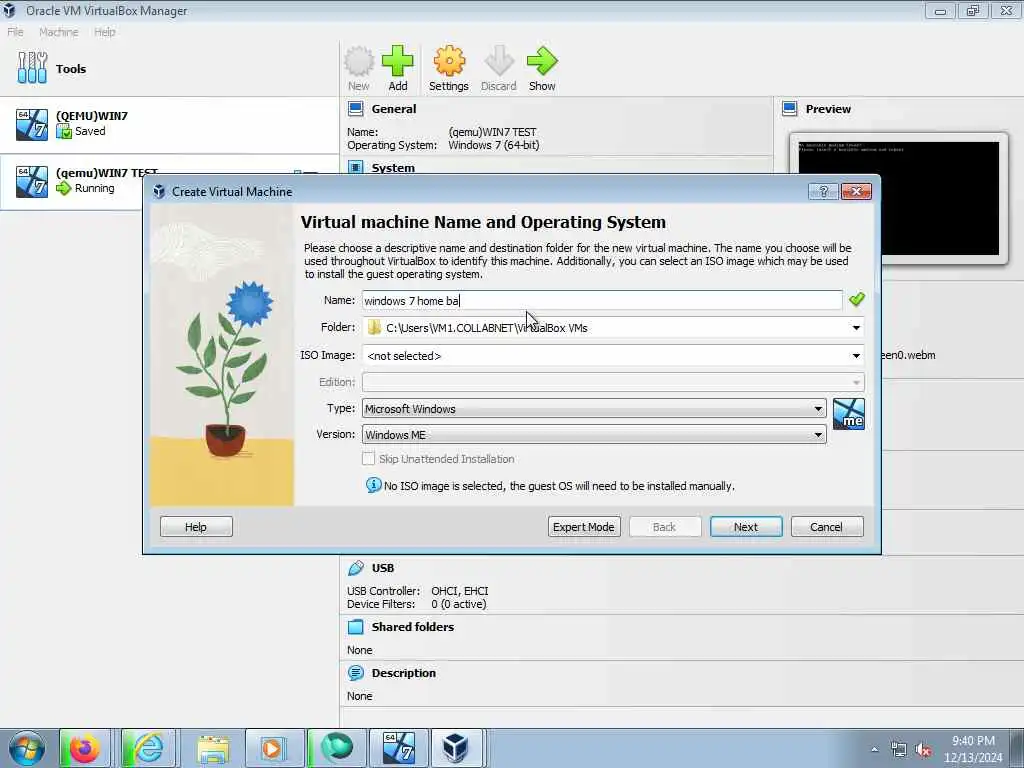
Task: Click the Help button in dialog
Action: coord(196,526)
